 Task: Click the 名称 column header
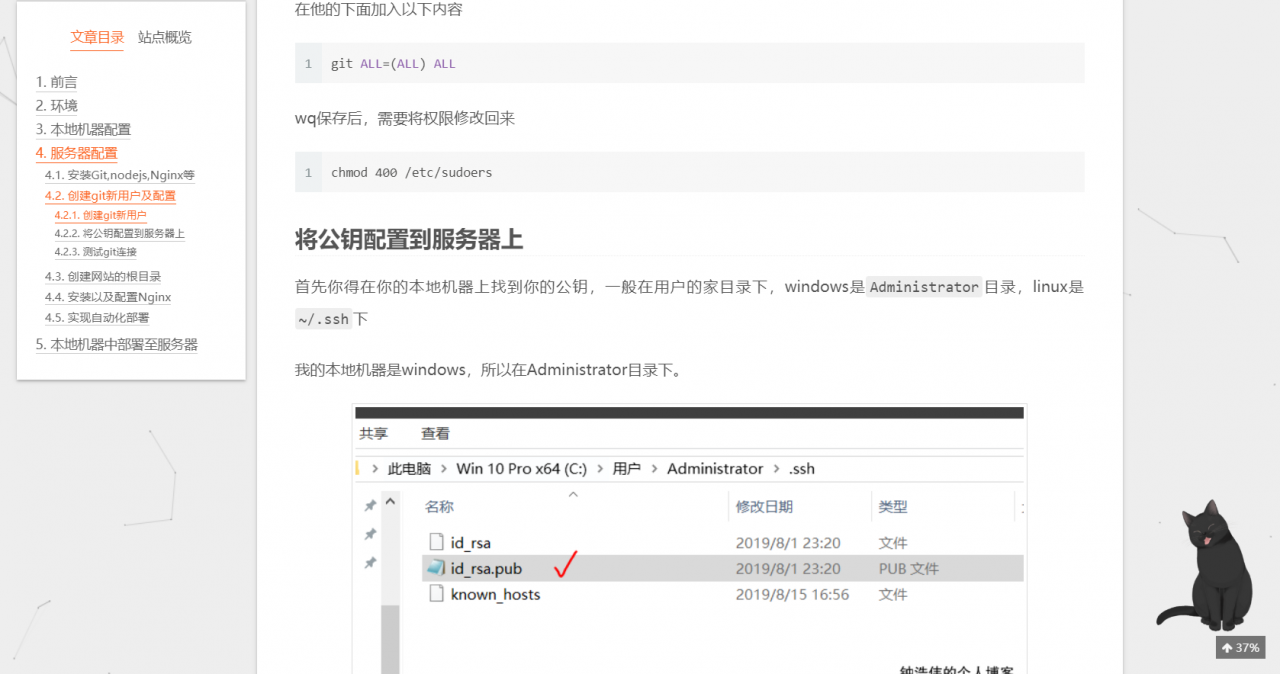point(439,507)
